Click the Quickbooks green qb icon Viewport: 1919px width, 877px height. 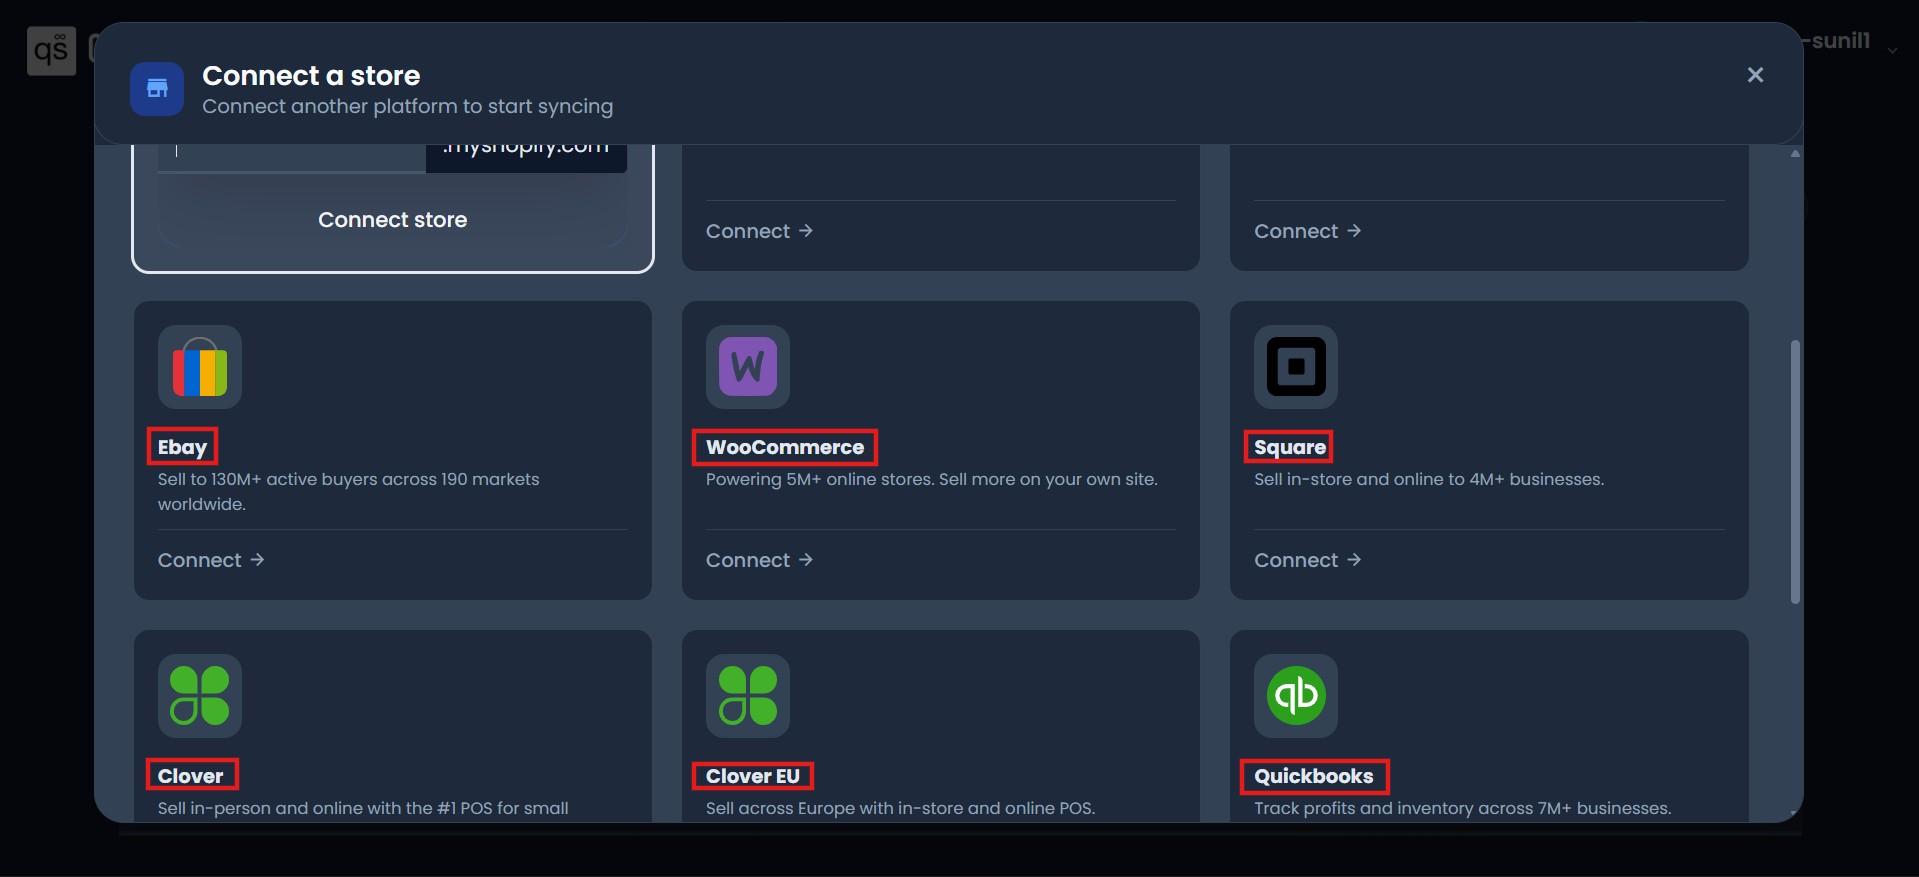pyautogui.click(x=1296, y=696)
